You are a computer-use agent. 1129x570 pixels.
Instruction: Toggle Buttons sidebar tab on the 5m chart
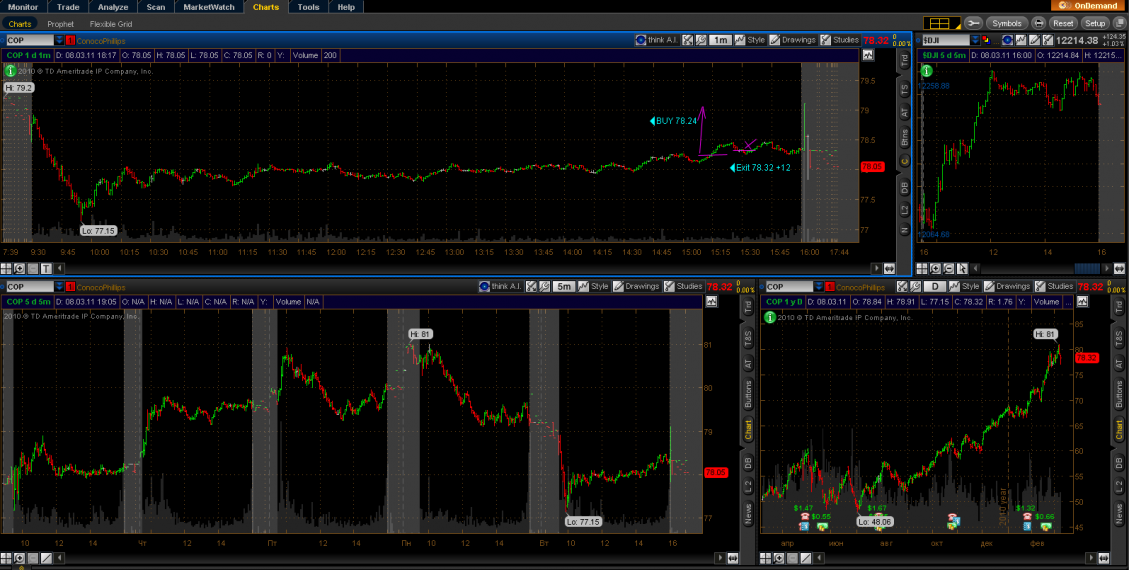pyautogui.click(x=747, y=394)
